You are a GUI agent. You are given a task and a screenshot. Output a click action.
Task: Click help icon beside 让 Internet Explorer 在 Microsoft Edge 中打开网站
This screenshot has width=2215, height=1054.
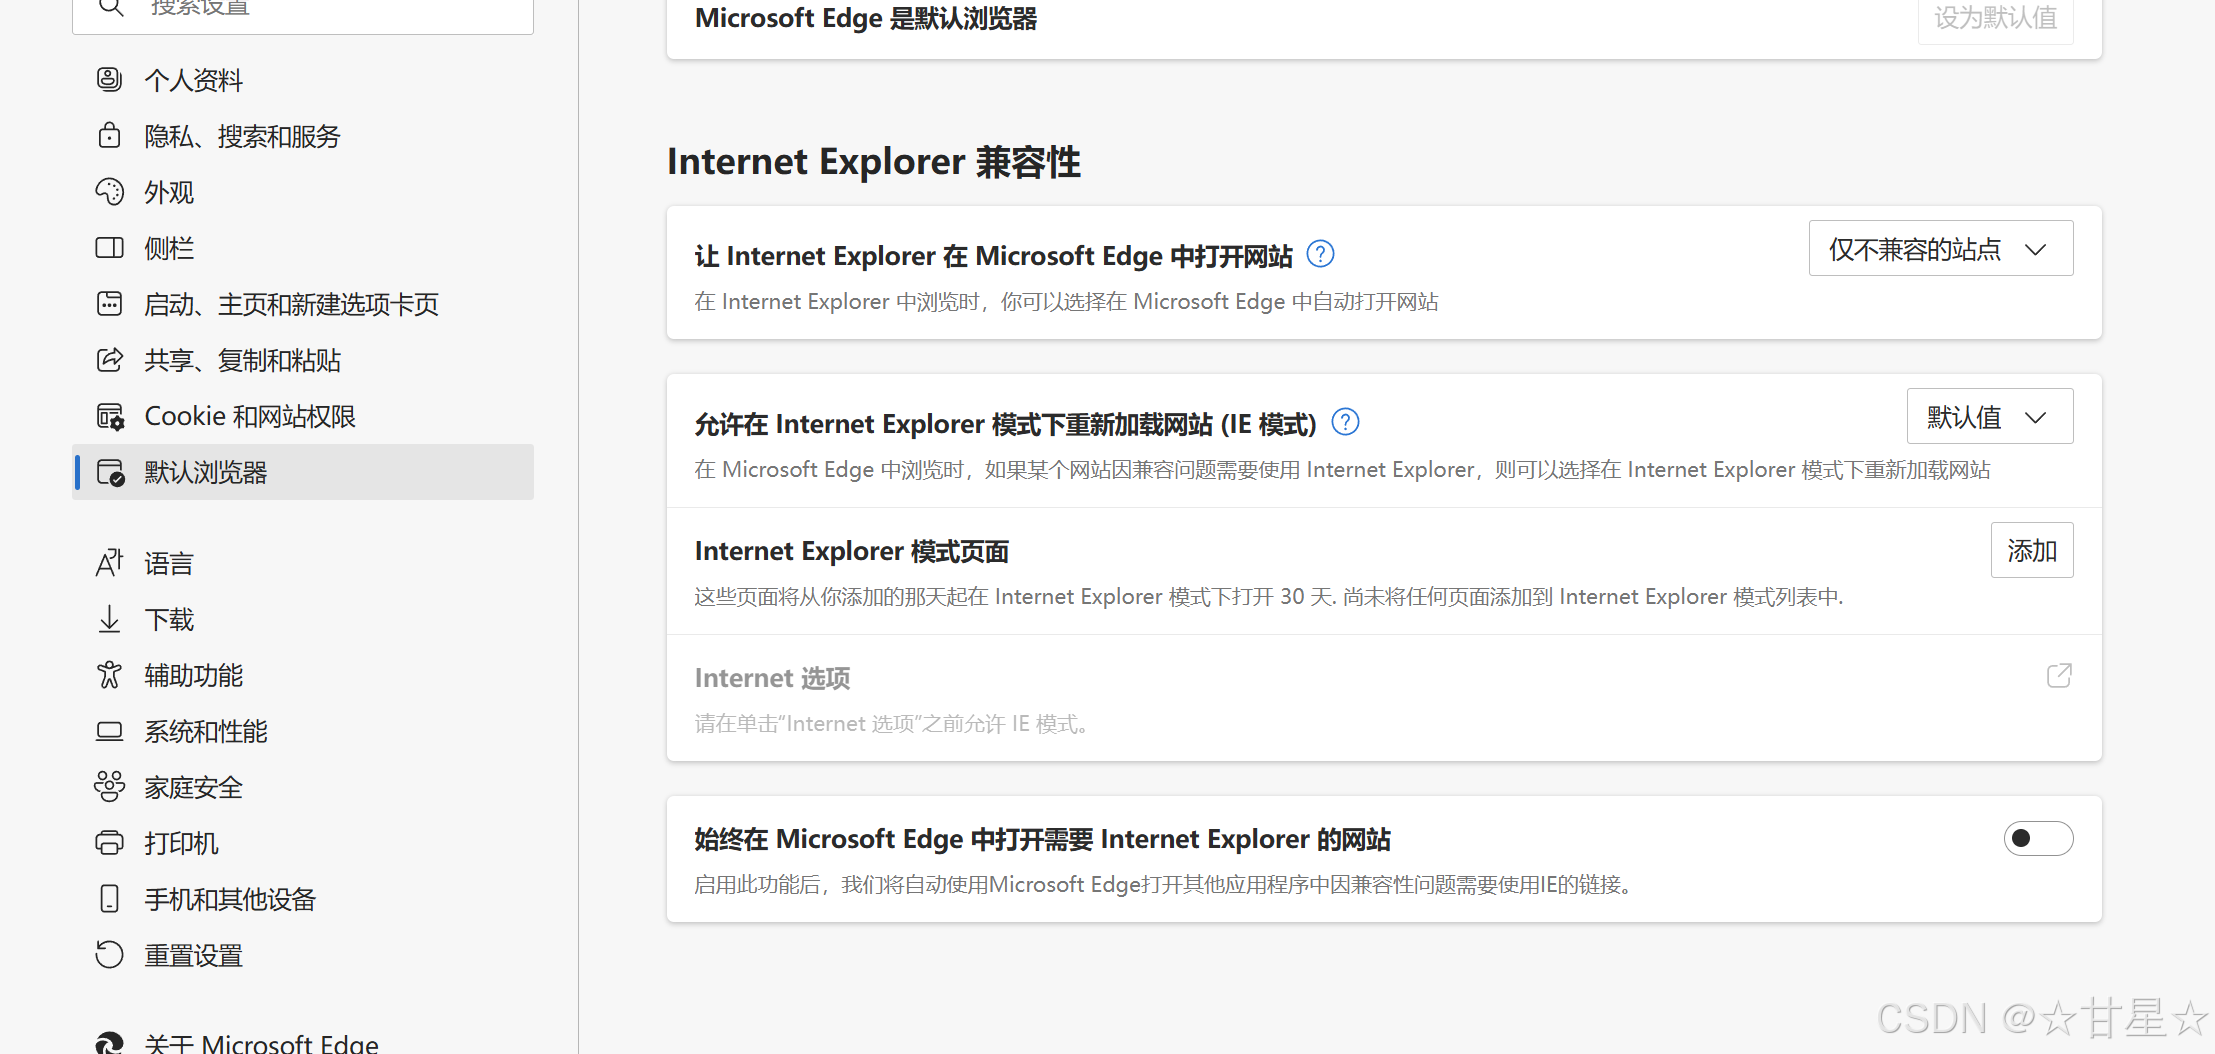(x=1321, y=254)
